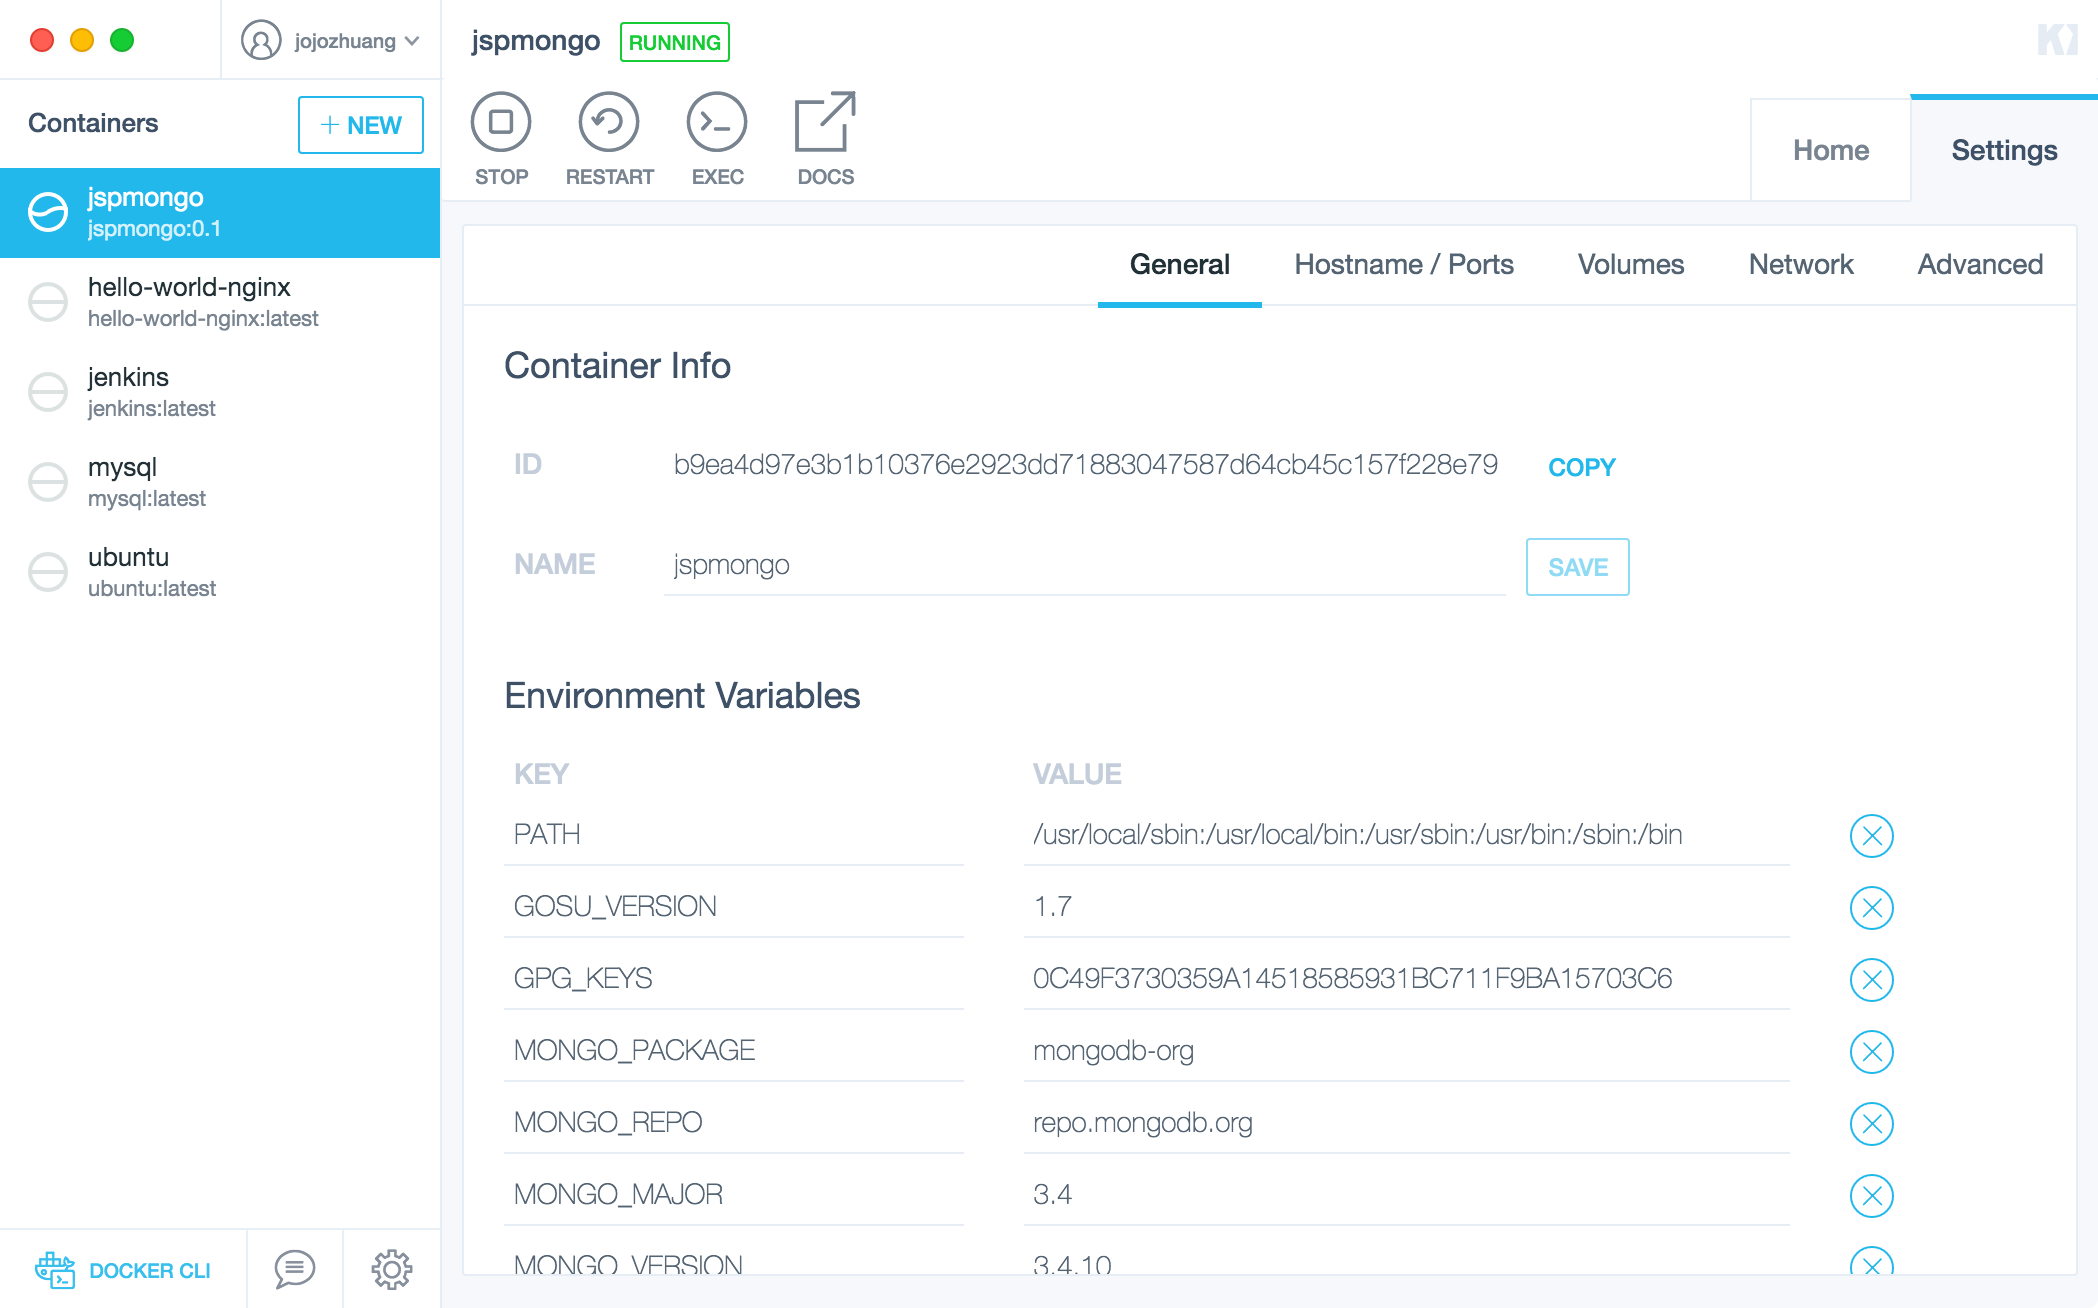
Task: Remove the MONGO_REPO variable
Action: coord(1871,1124)
